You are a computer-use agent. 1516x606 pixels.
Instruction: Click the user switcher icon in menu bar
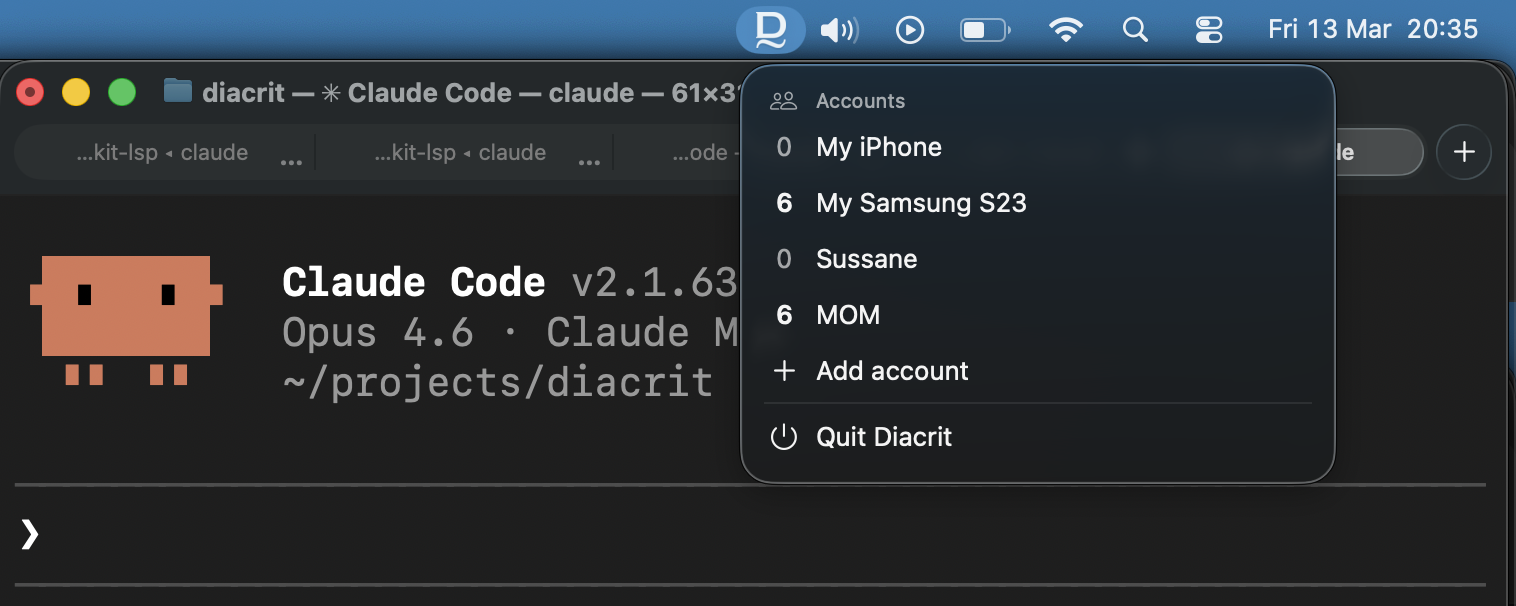pyautogui.click(x=1208, y=29)
